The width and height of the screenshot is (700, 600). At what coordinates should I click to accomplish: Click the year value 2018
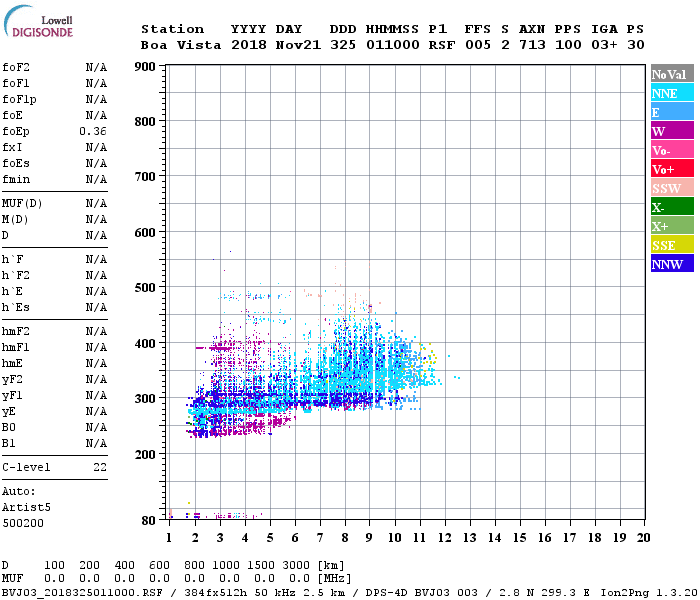point(249,45)
